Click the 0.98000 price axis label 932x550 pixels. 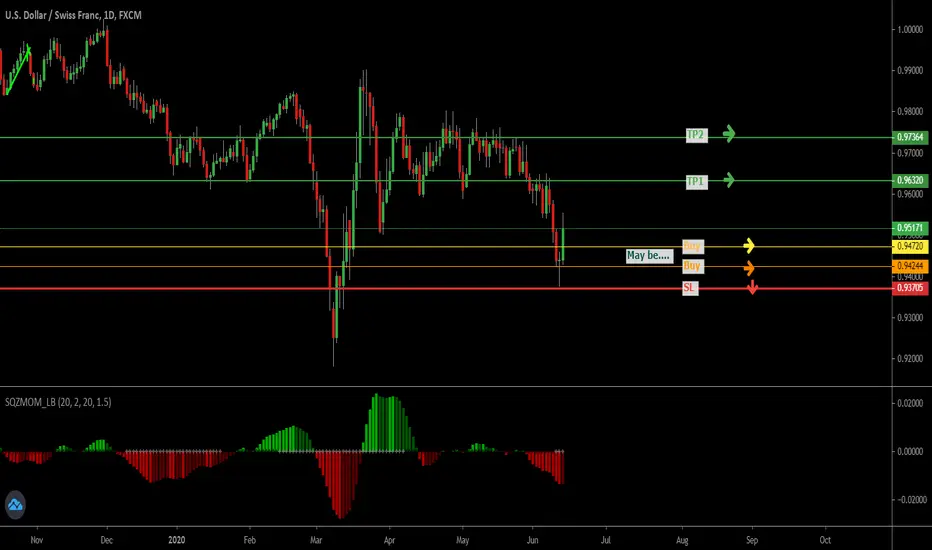(x=910, y=111)
